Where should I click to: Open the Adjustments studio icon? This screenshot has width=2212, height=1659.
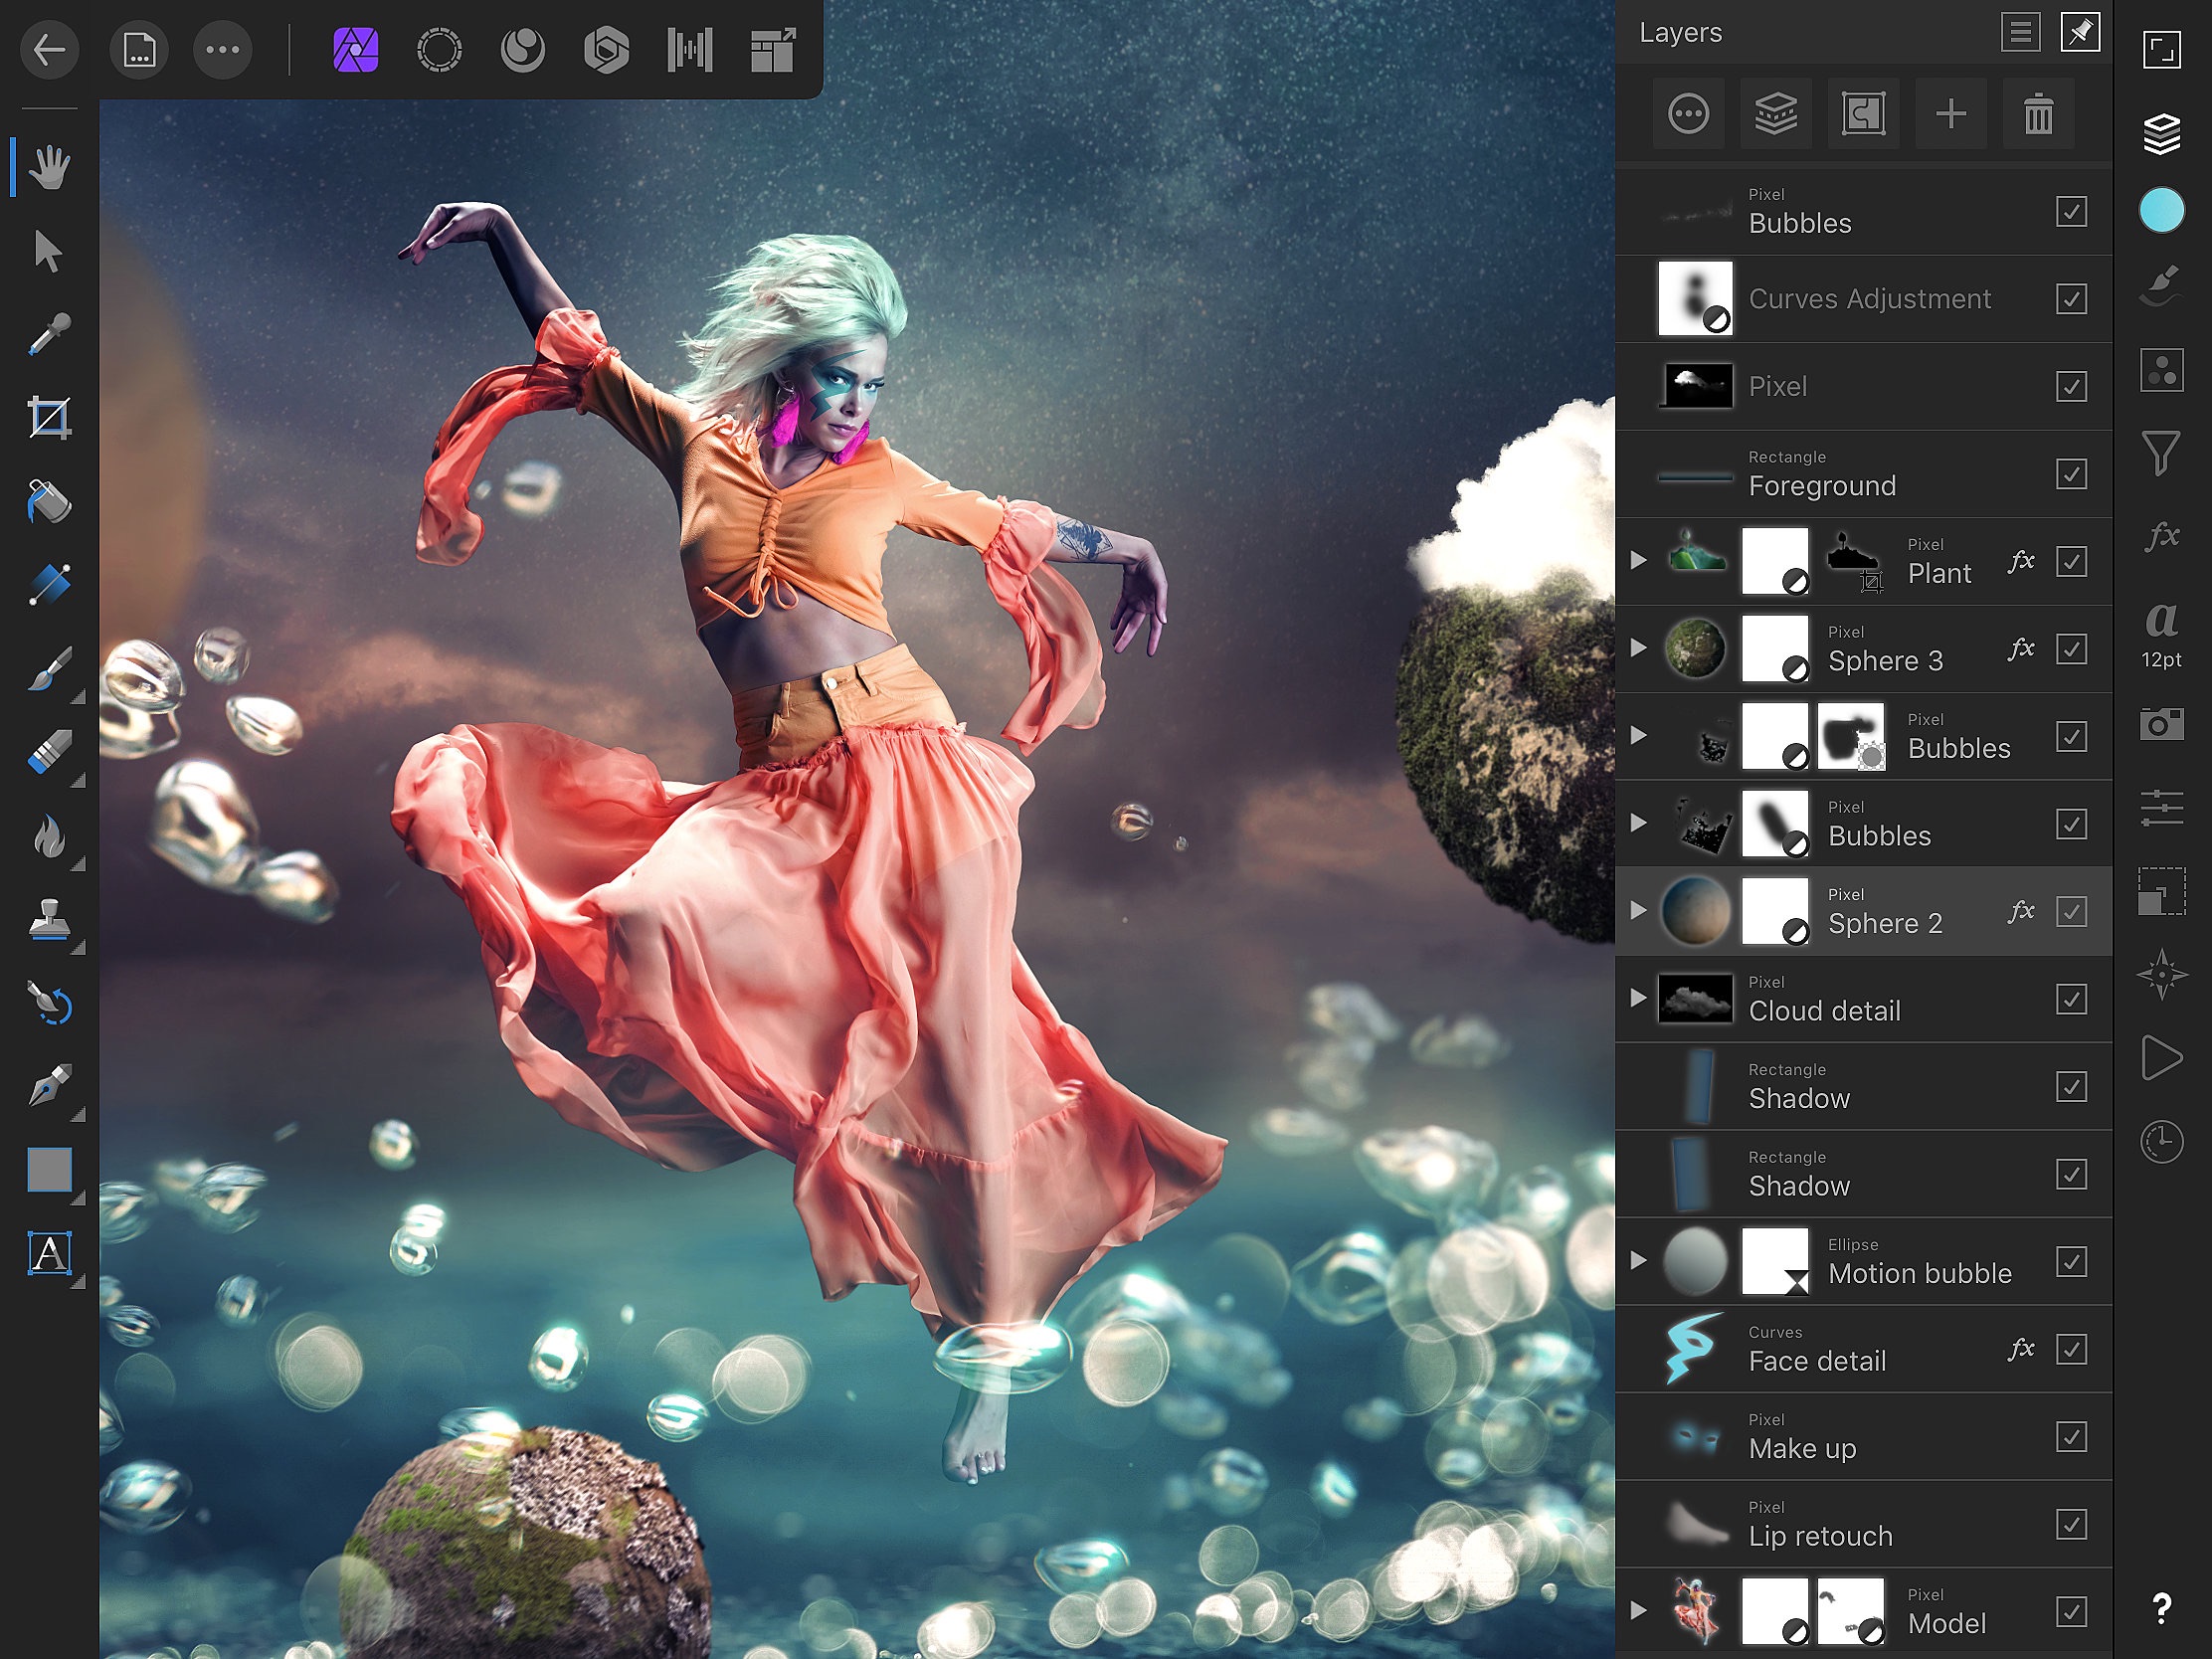coord(2162,370)
